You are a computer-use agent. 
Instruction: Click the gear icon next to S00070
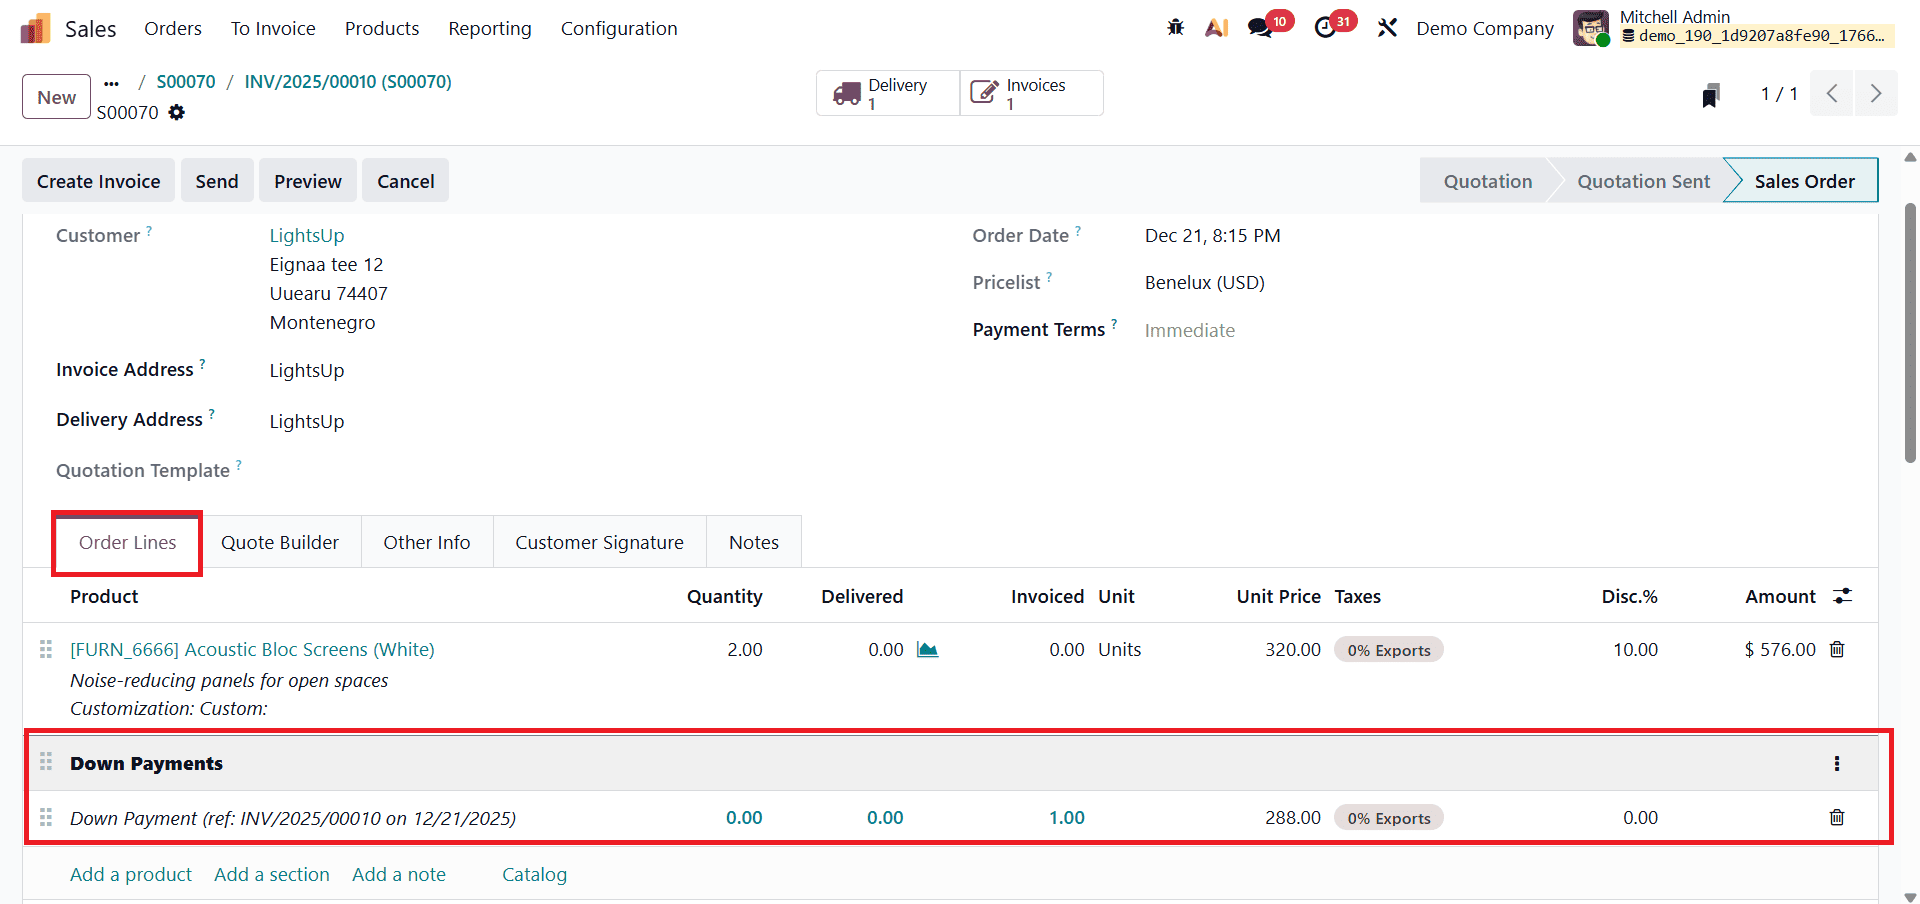pyautogui.click(x=177, y=113)
